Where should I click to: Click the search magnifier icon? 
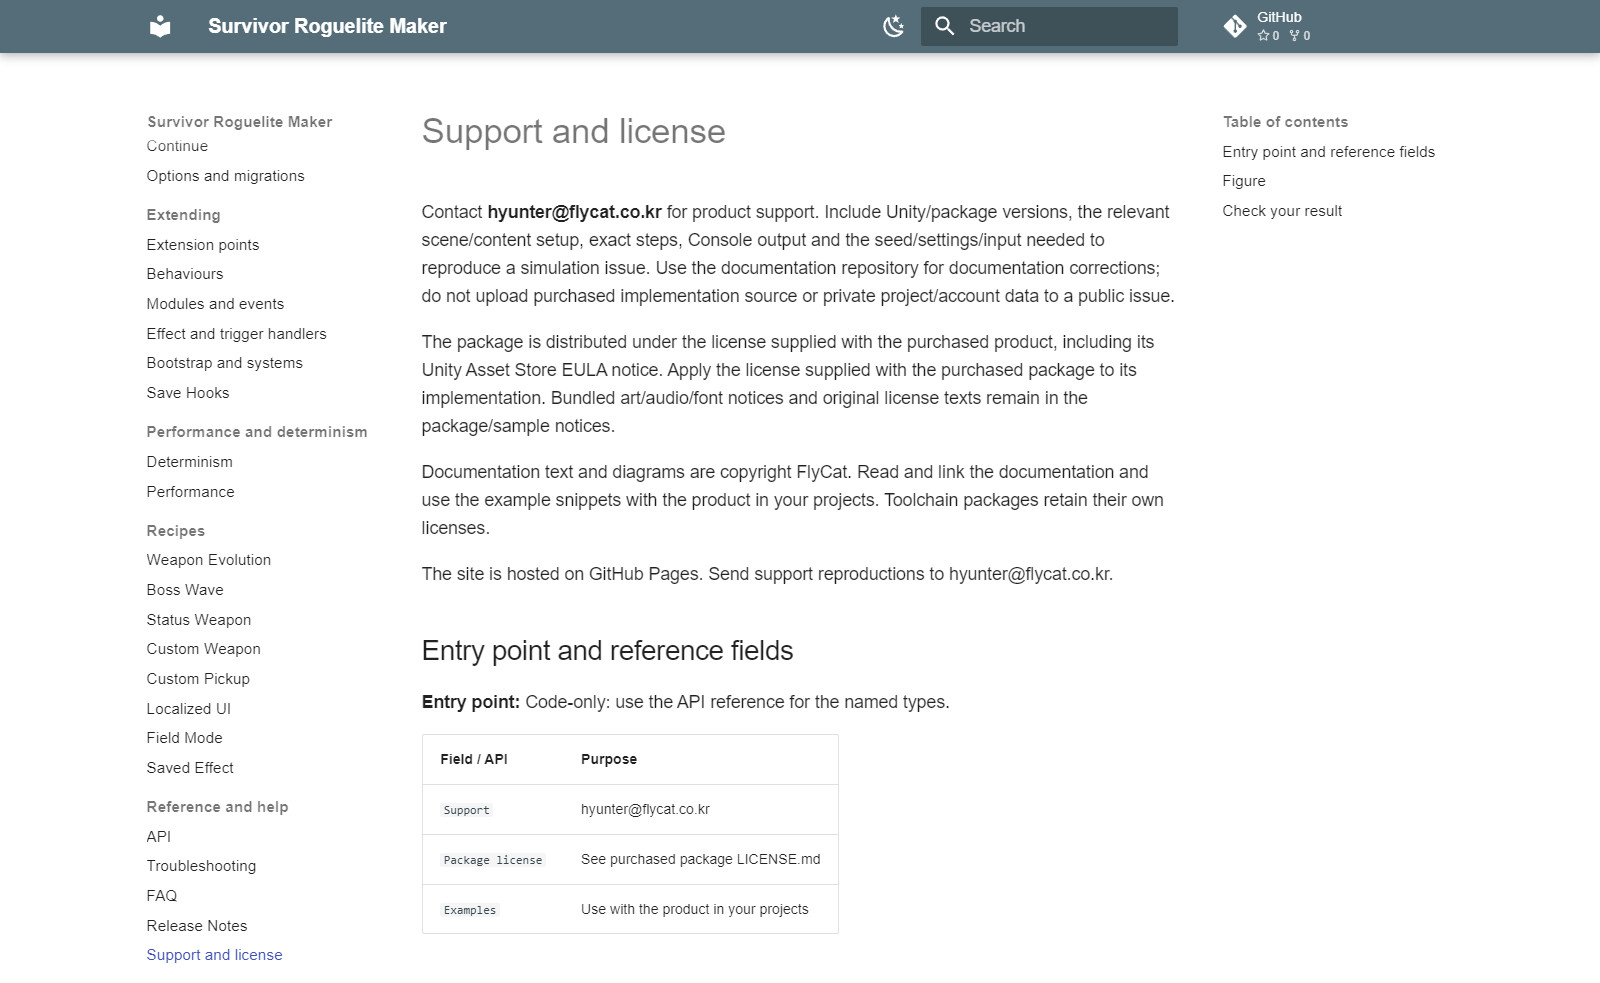tap(945, 26)
